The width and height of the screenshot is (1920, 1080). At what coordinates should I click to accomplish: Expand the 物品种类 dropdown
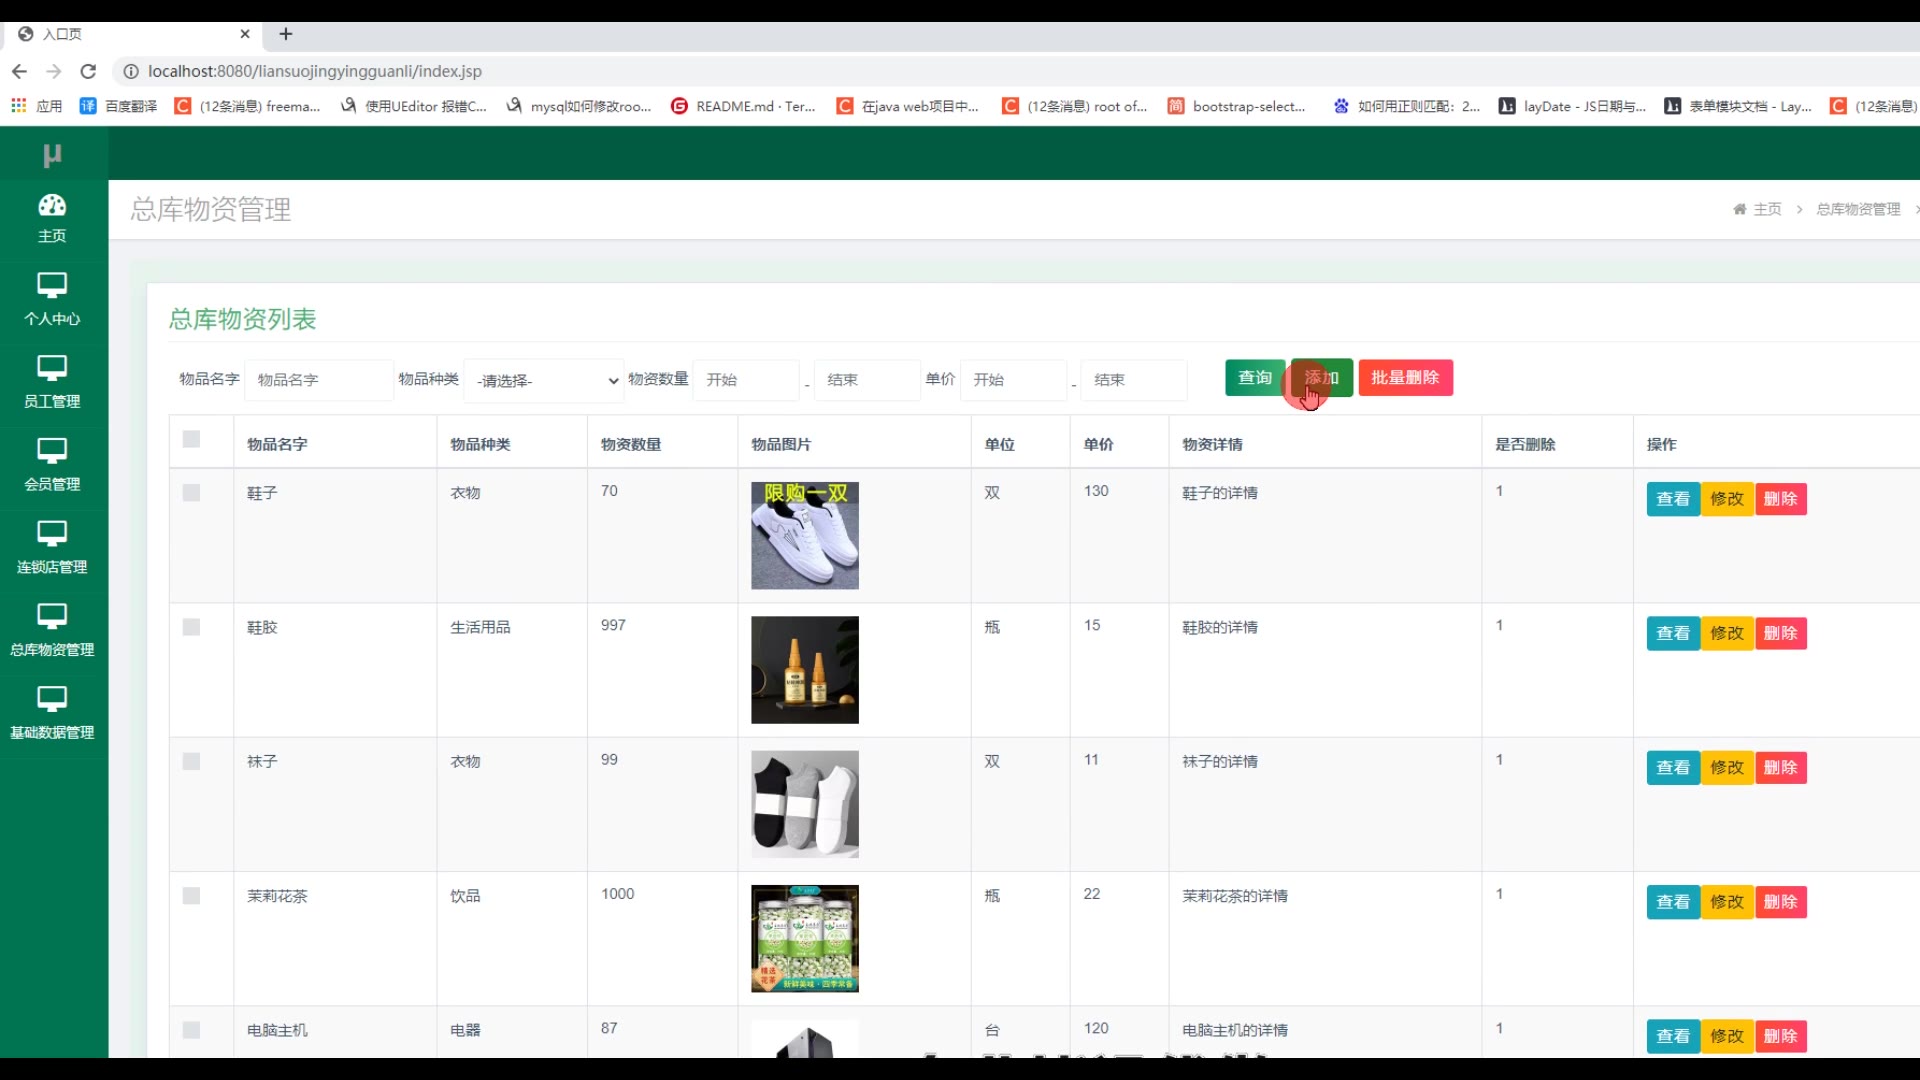click(x=544, y=380)
